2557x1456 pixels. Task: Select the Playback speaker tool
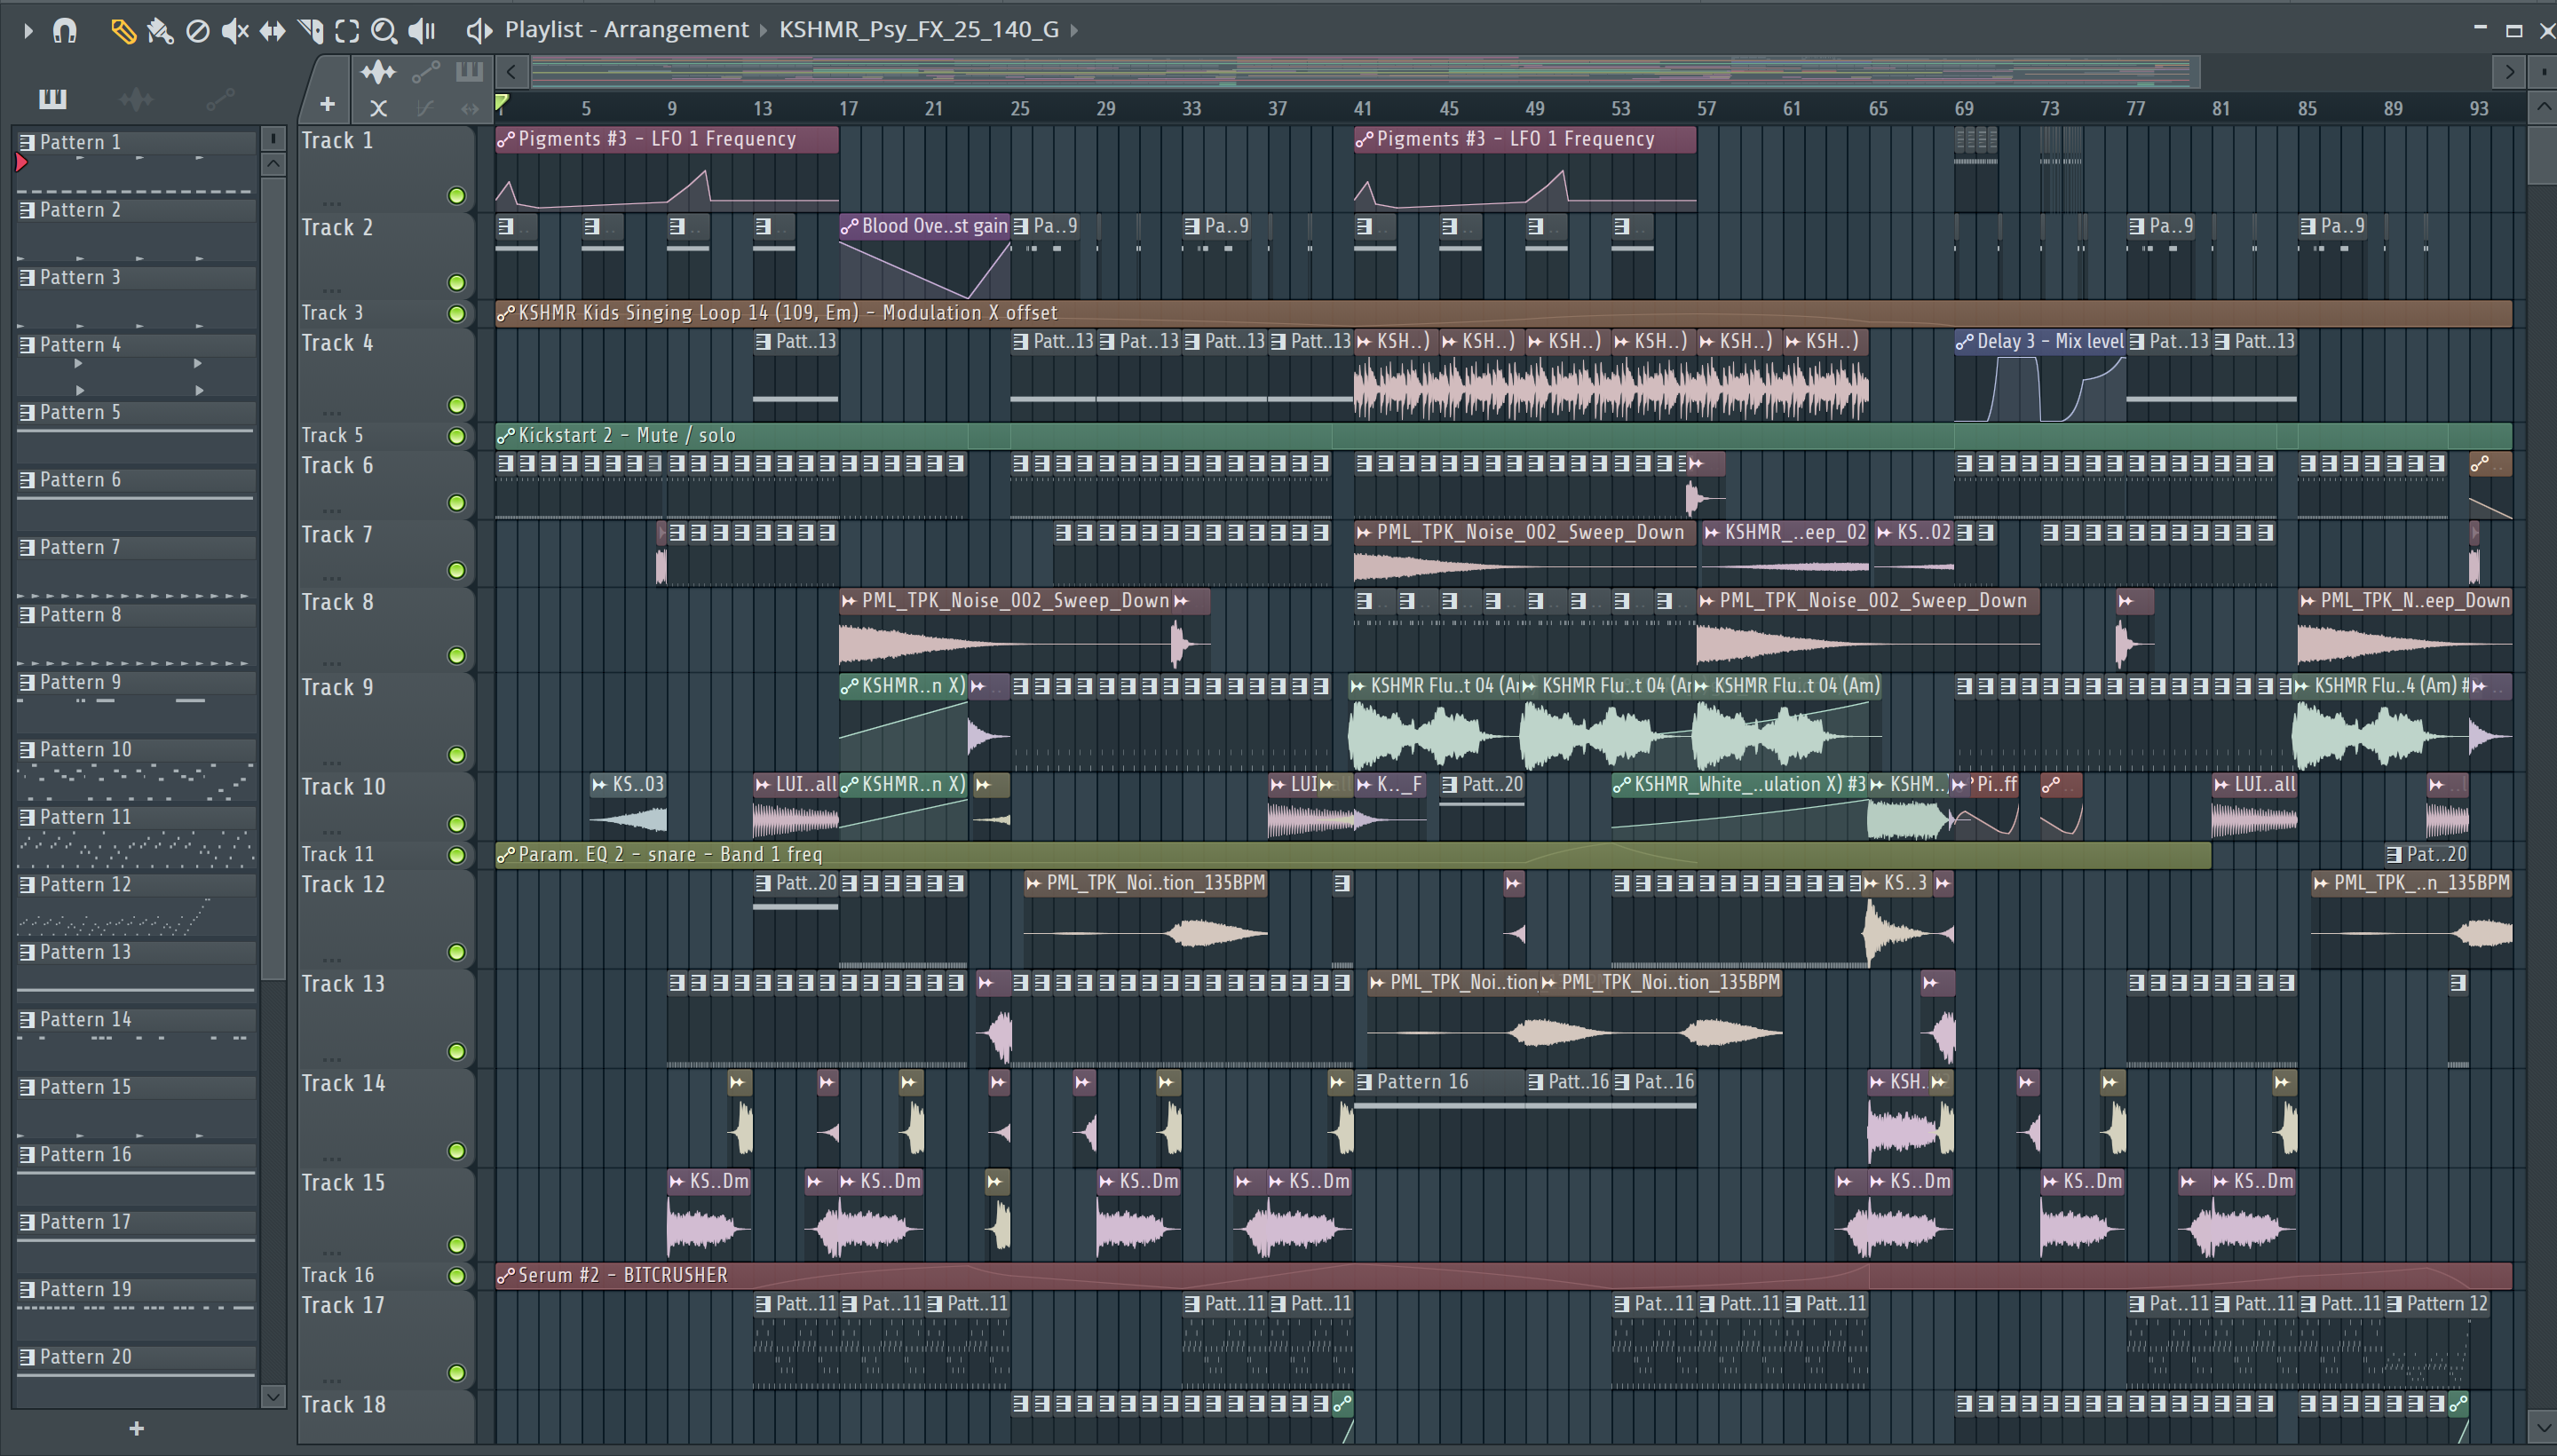(x=422, y=31)
